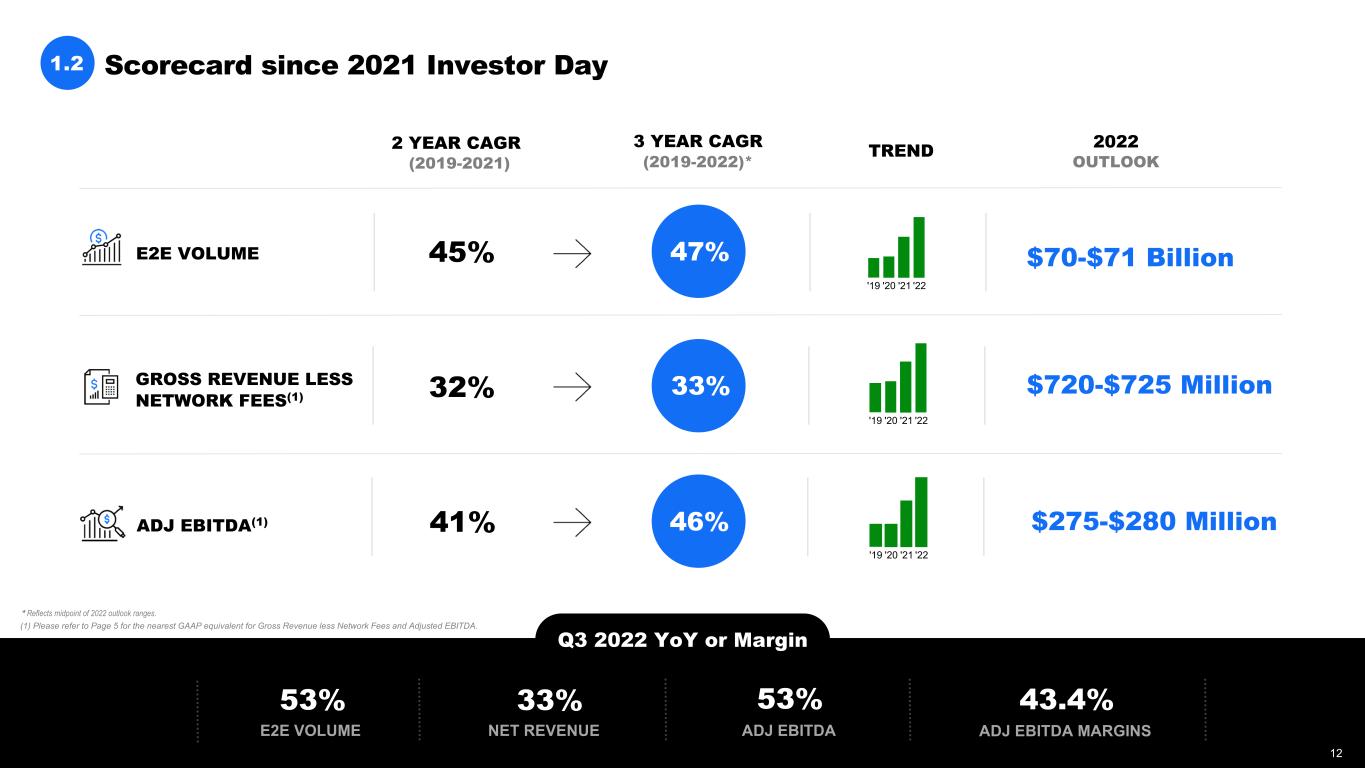Image resolution: width=1365 pixels, height=768 pixels.
Task: Click the 53% E2E Volume figure
Action: (312, 699)
